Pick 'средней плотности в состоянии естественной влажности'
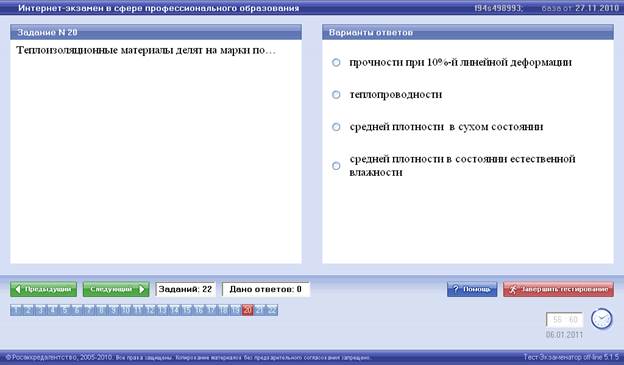624x365 pixels. (x=336, y=166)
